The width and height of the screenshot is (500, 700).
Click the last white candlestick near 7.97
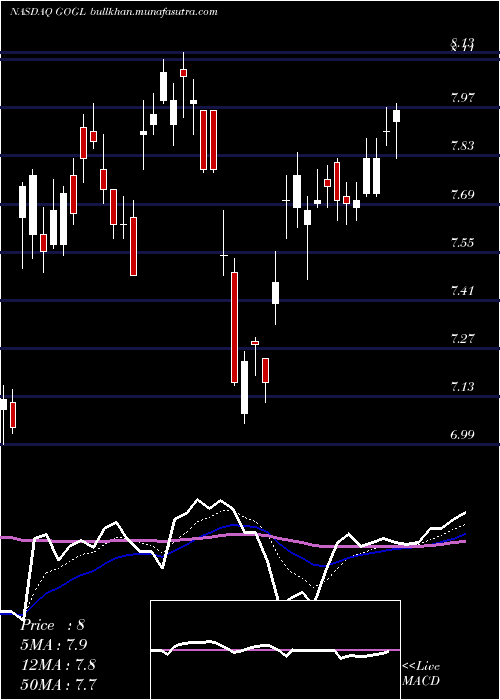click(x=396, y=116)
